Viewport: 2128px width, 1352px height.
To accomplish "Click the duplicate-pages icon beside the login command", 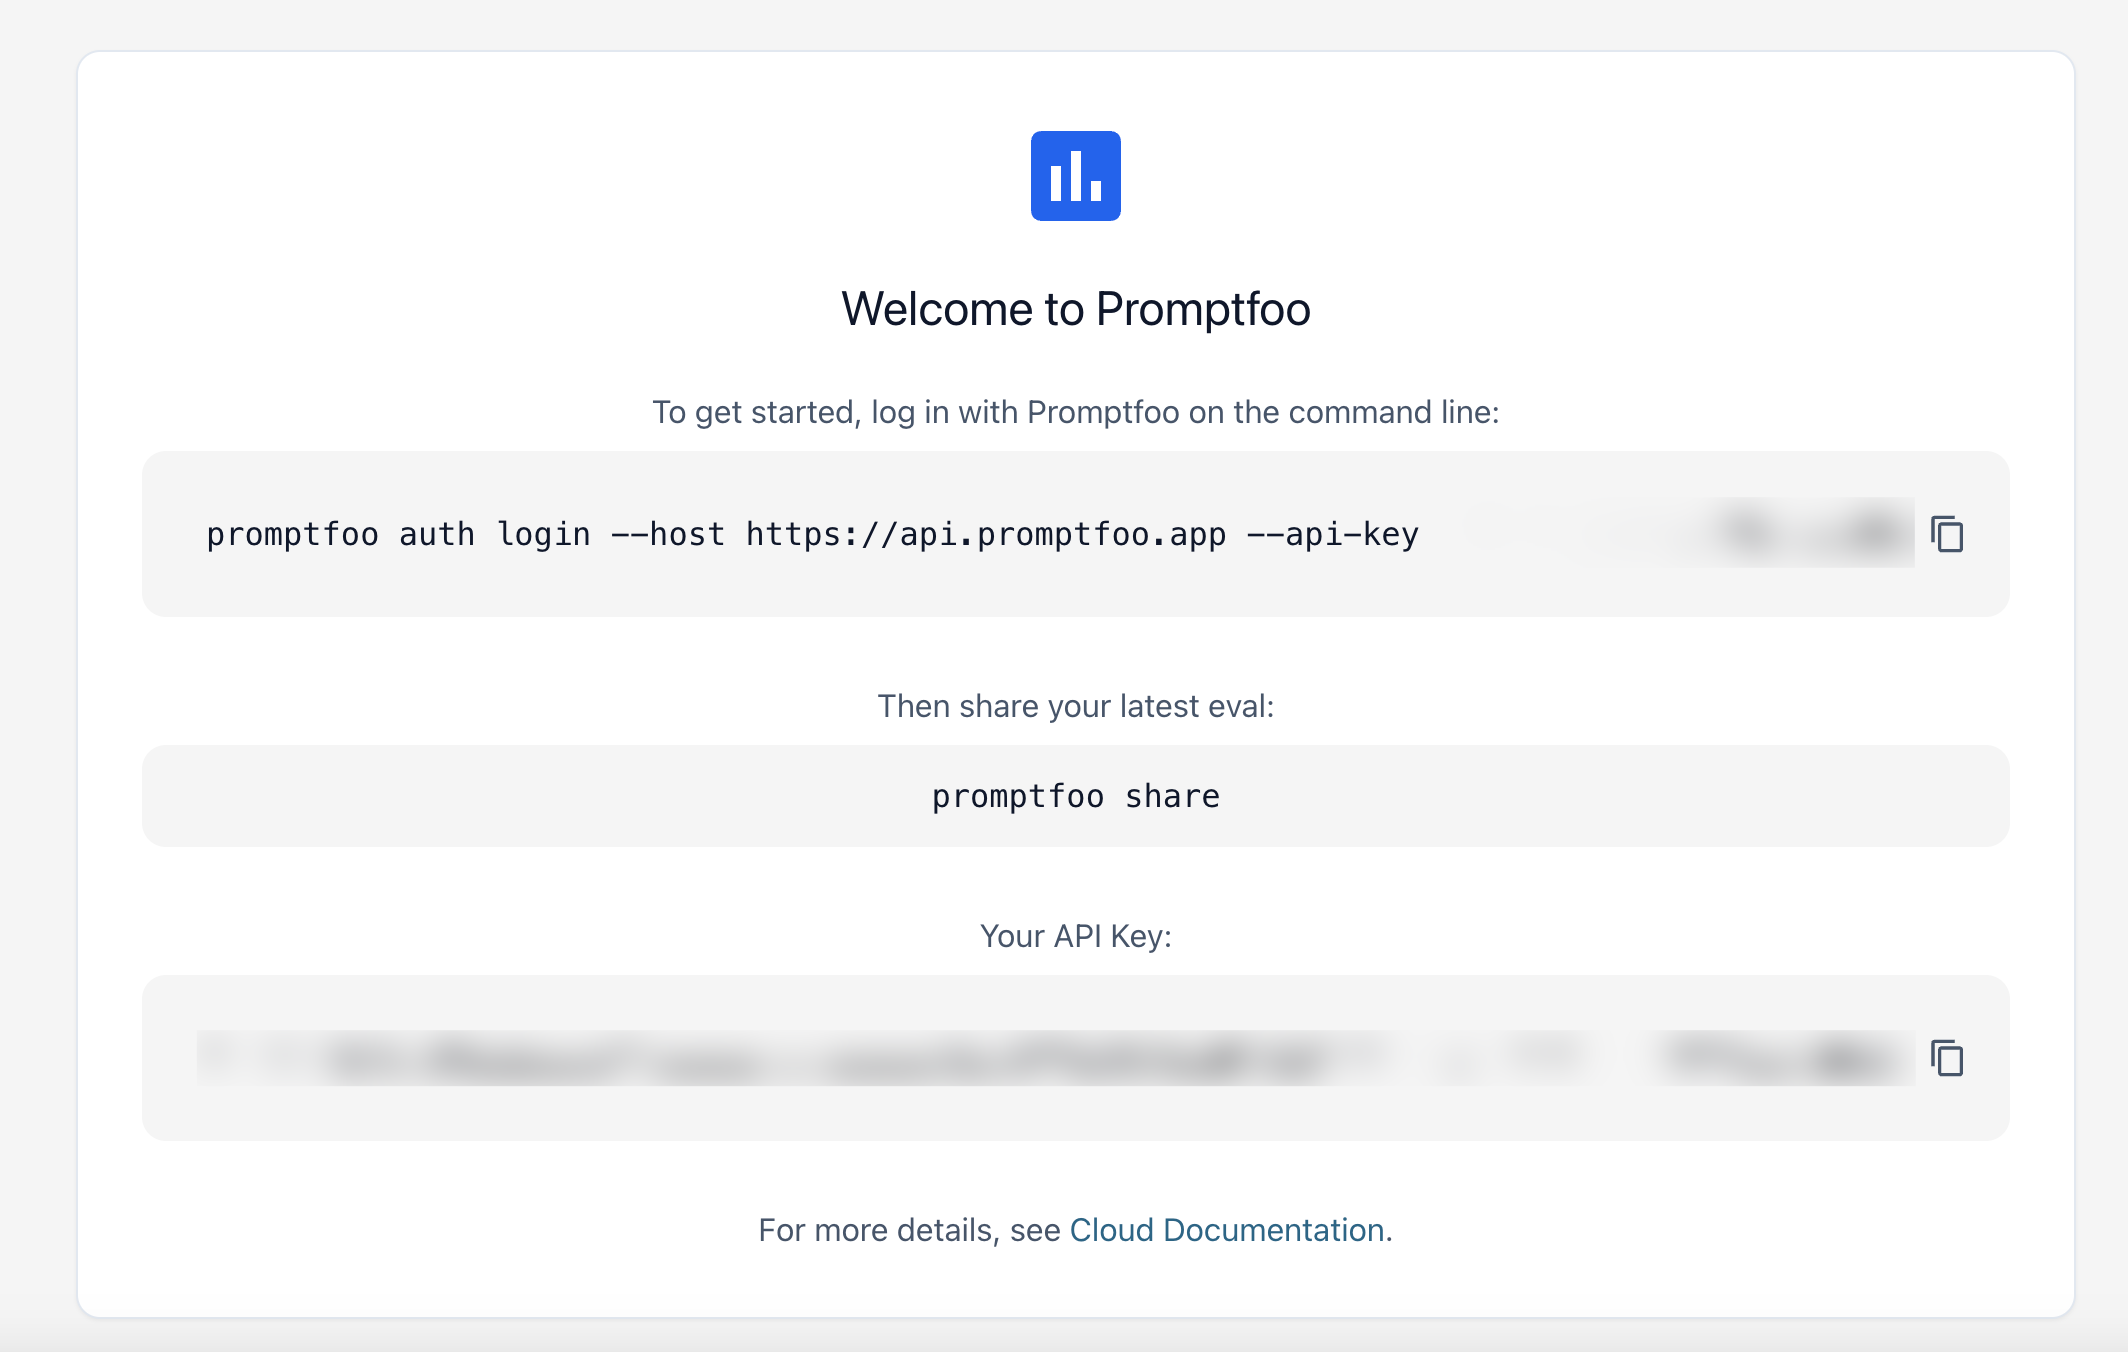I will pyautogui.click(x=1949, y=535).
